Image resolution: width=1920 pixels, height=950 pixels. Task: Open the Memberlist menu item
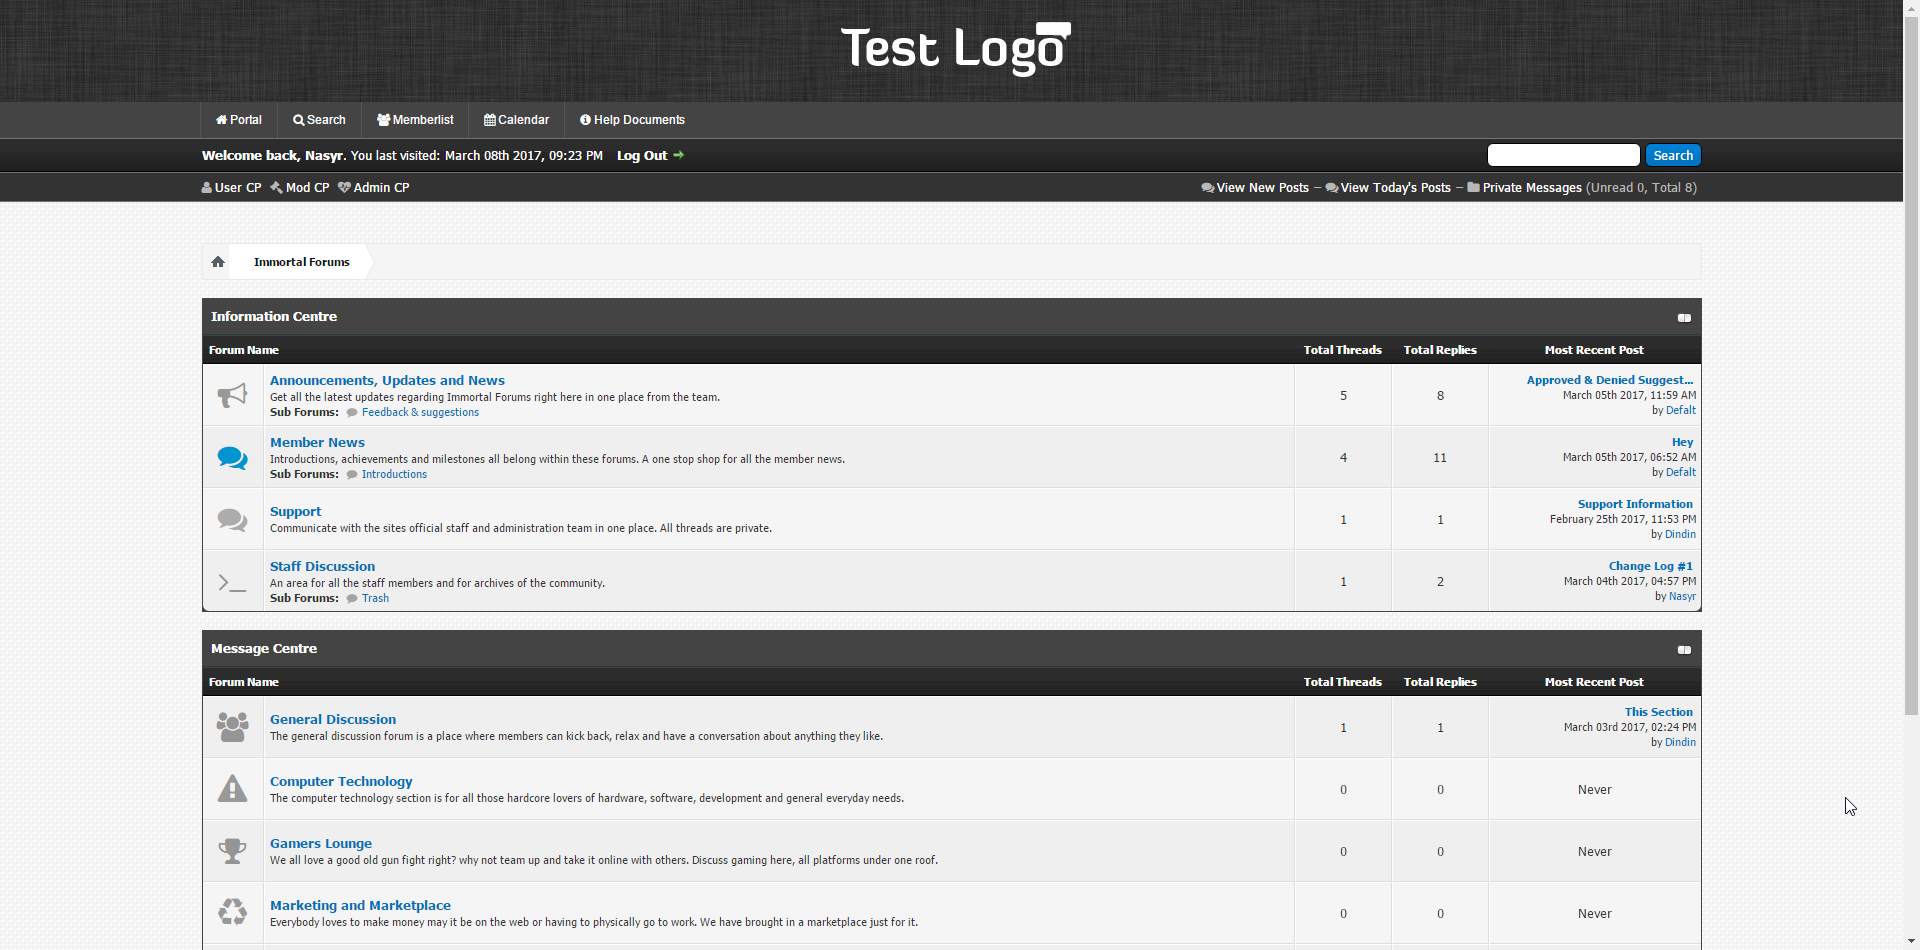click(x=415, y=120)
